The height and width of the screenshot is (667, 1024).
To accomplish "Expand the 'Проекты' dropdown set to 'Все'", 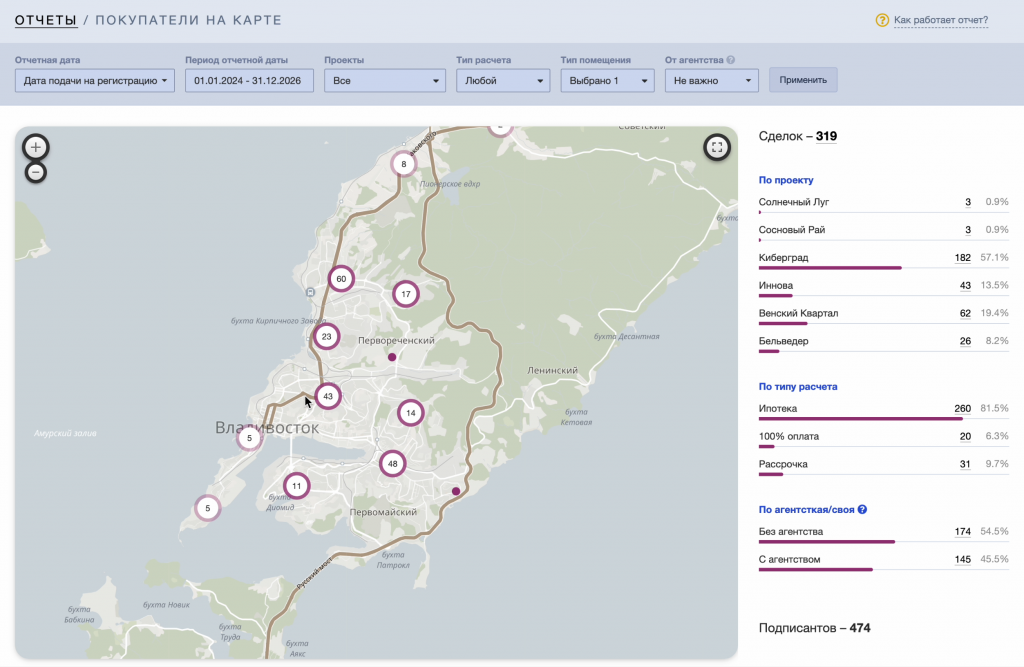I will coord(385,81).
